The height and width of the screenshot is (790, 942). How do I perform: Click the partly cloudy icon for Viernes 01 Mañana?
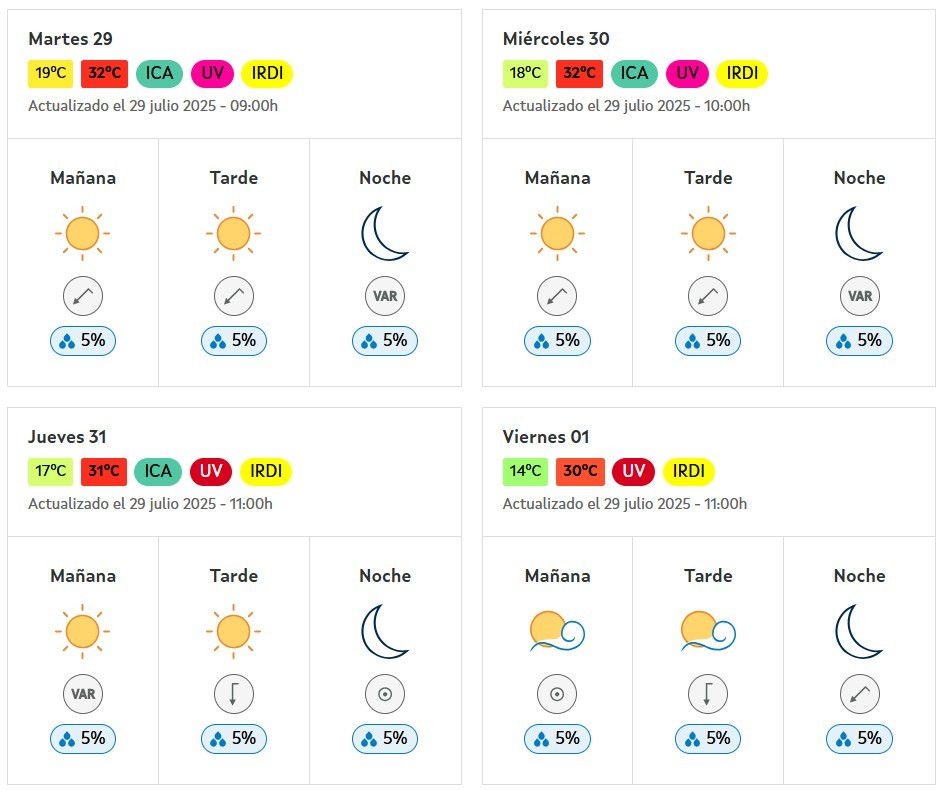point(557,631)
